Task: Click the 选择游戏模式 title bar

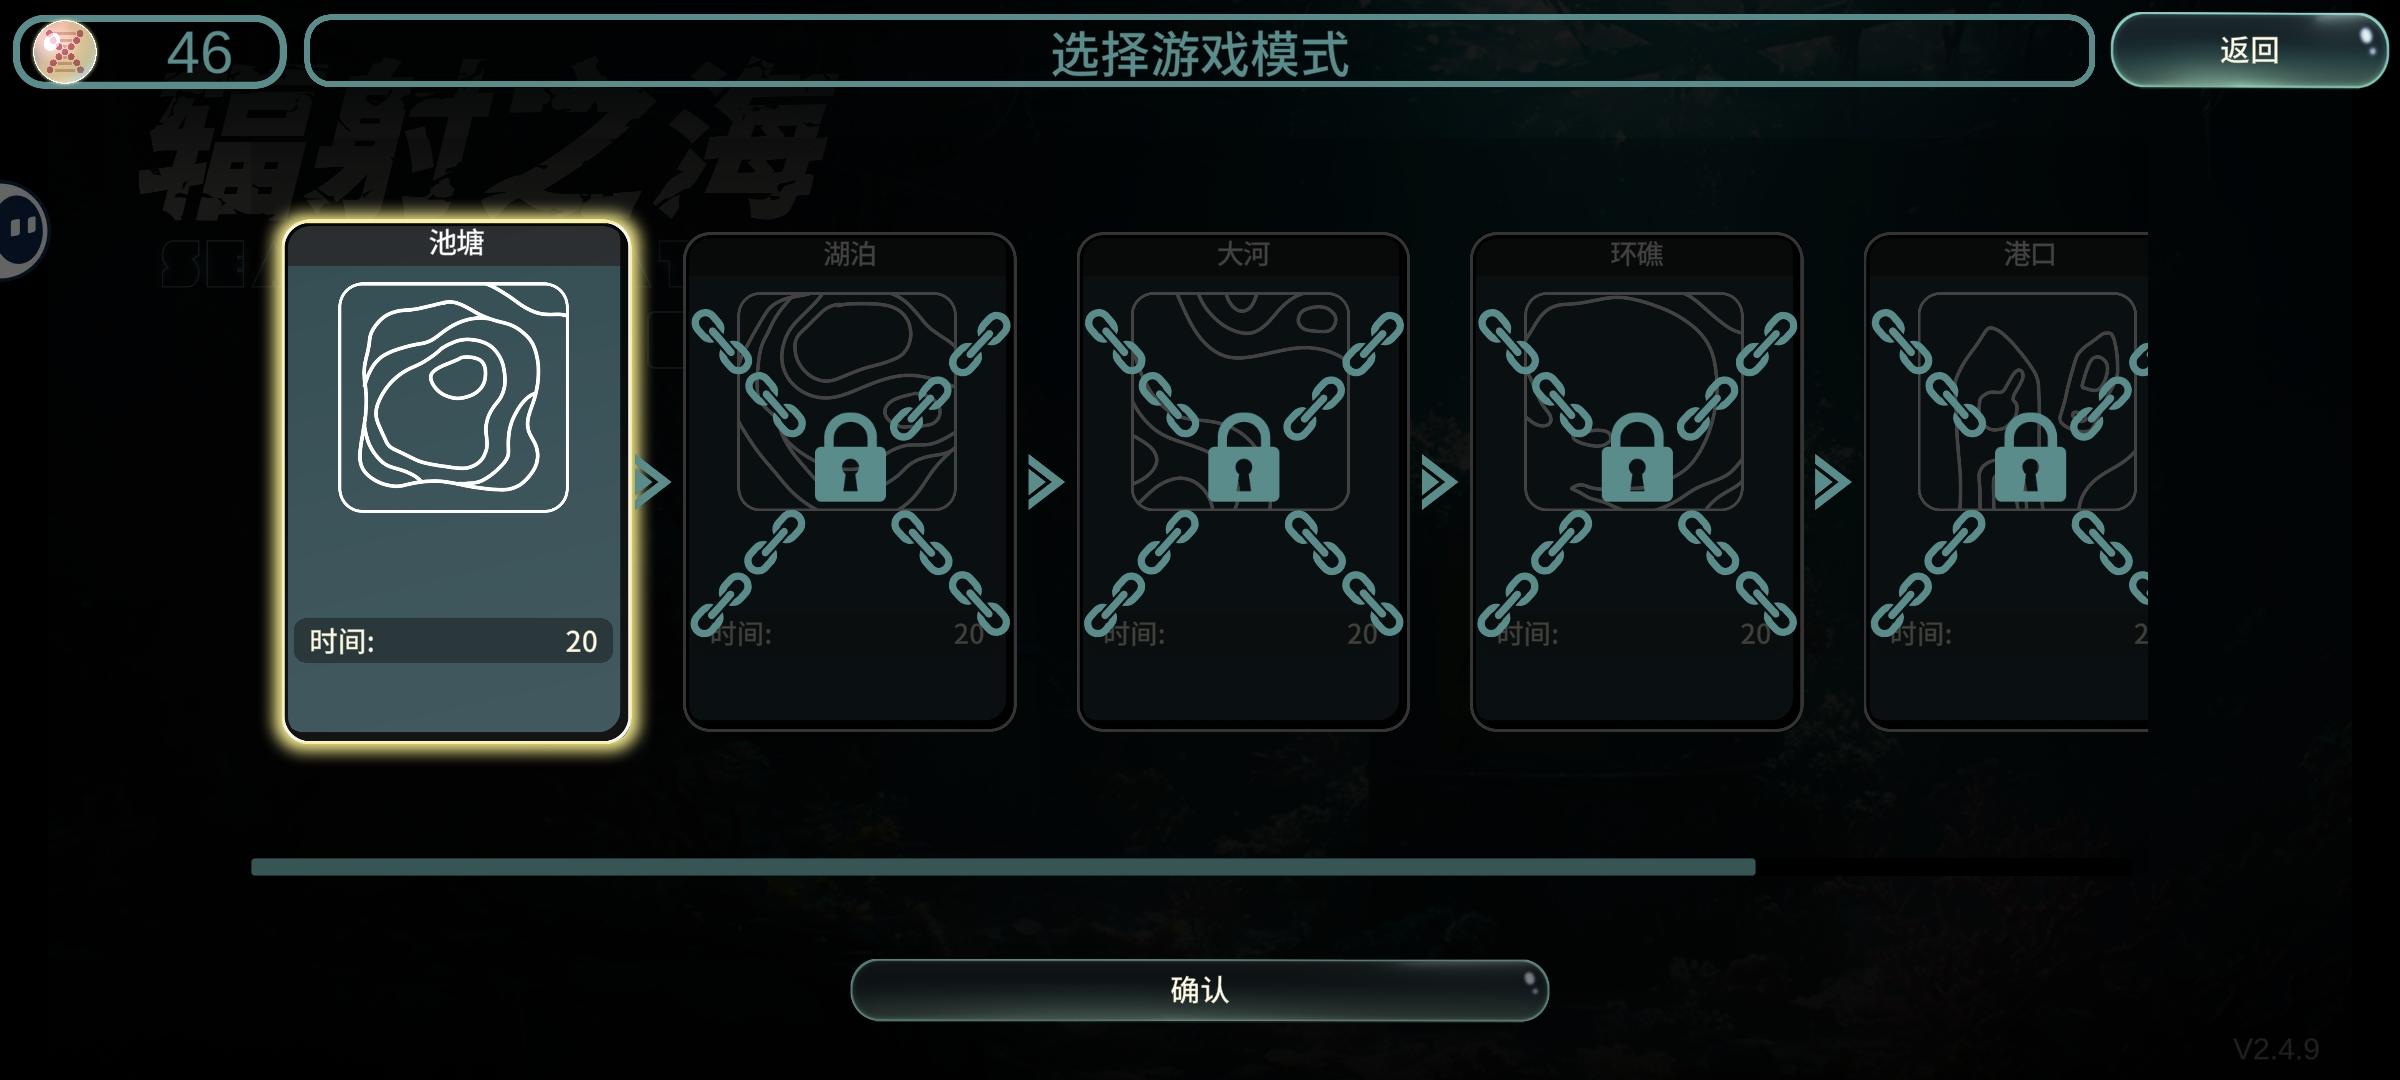Action: click(x=1199, y=51)
